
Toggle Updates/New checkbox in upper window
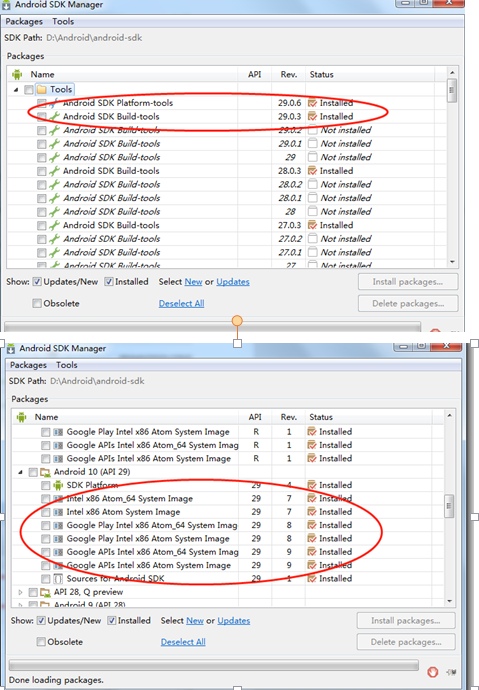tap(37, 282)
